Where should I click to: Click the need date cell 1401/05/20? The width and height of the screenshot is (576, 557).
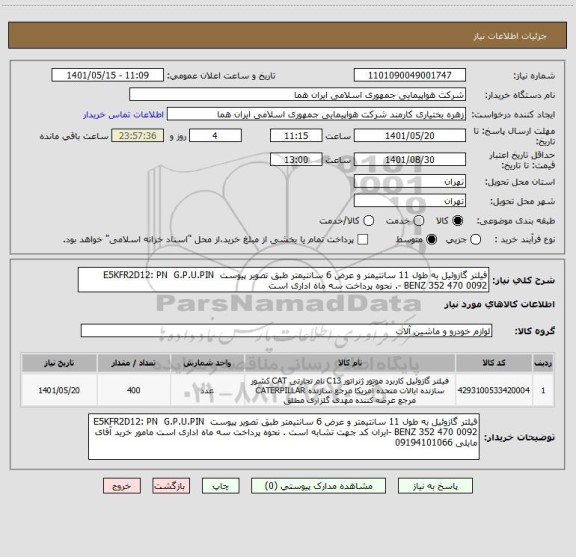tap(59, 390)
